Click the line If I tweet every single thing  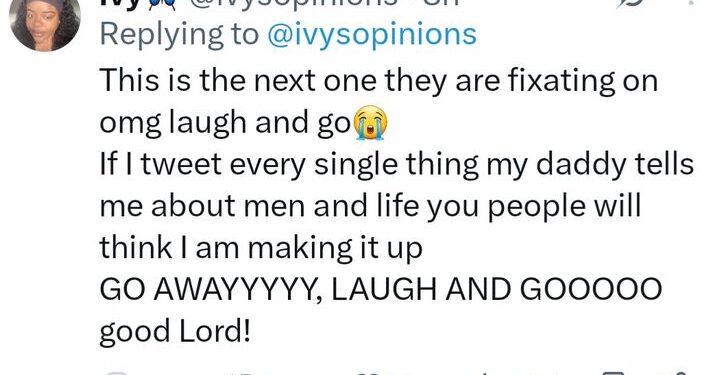click(397, 164)
